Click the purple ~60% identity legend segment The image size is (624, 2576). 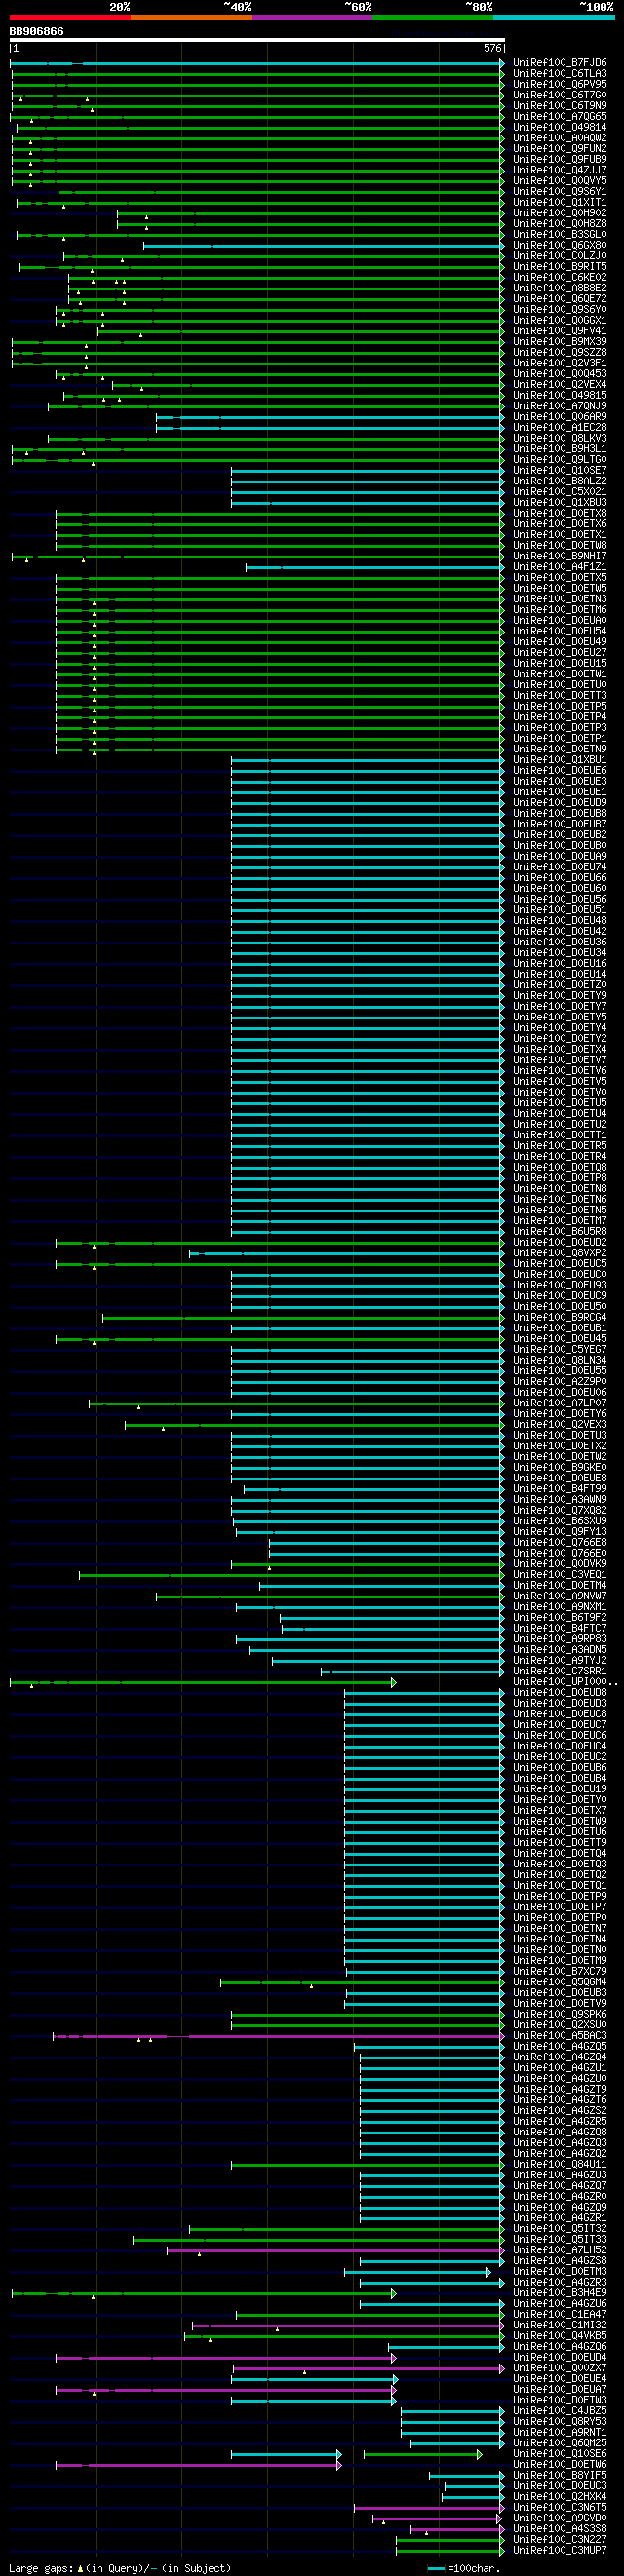pyautogui.click(x=312, y=17)
